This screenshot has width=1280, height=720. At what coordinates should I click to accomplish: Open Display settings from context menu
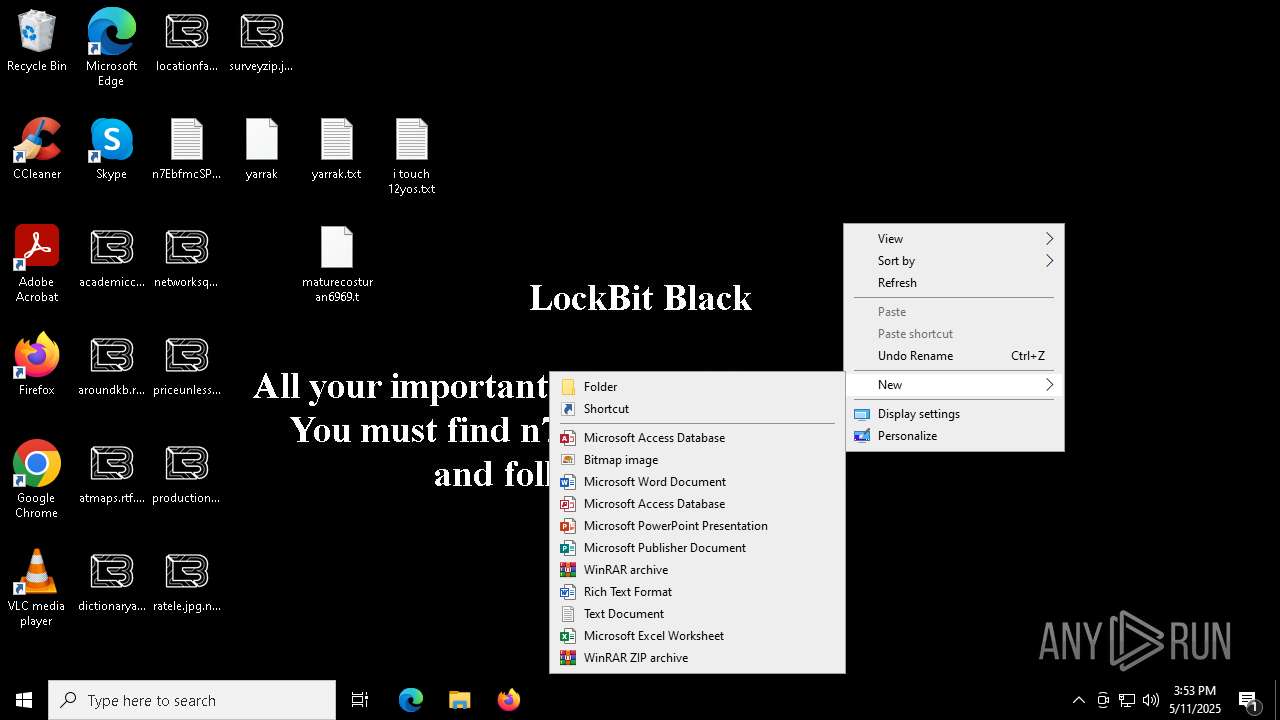click(954, 414)
